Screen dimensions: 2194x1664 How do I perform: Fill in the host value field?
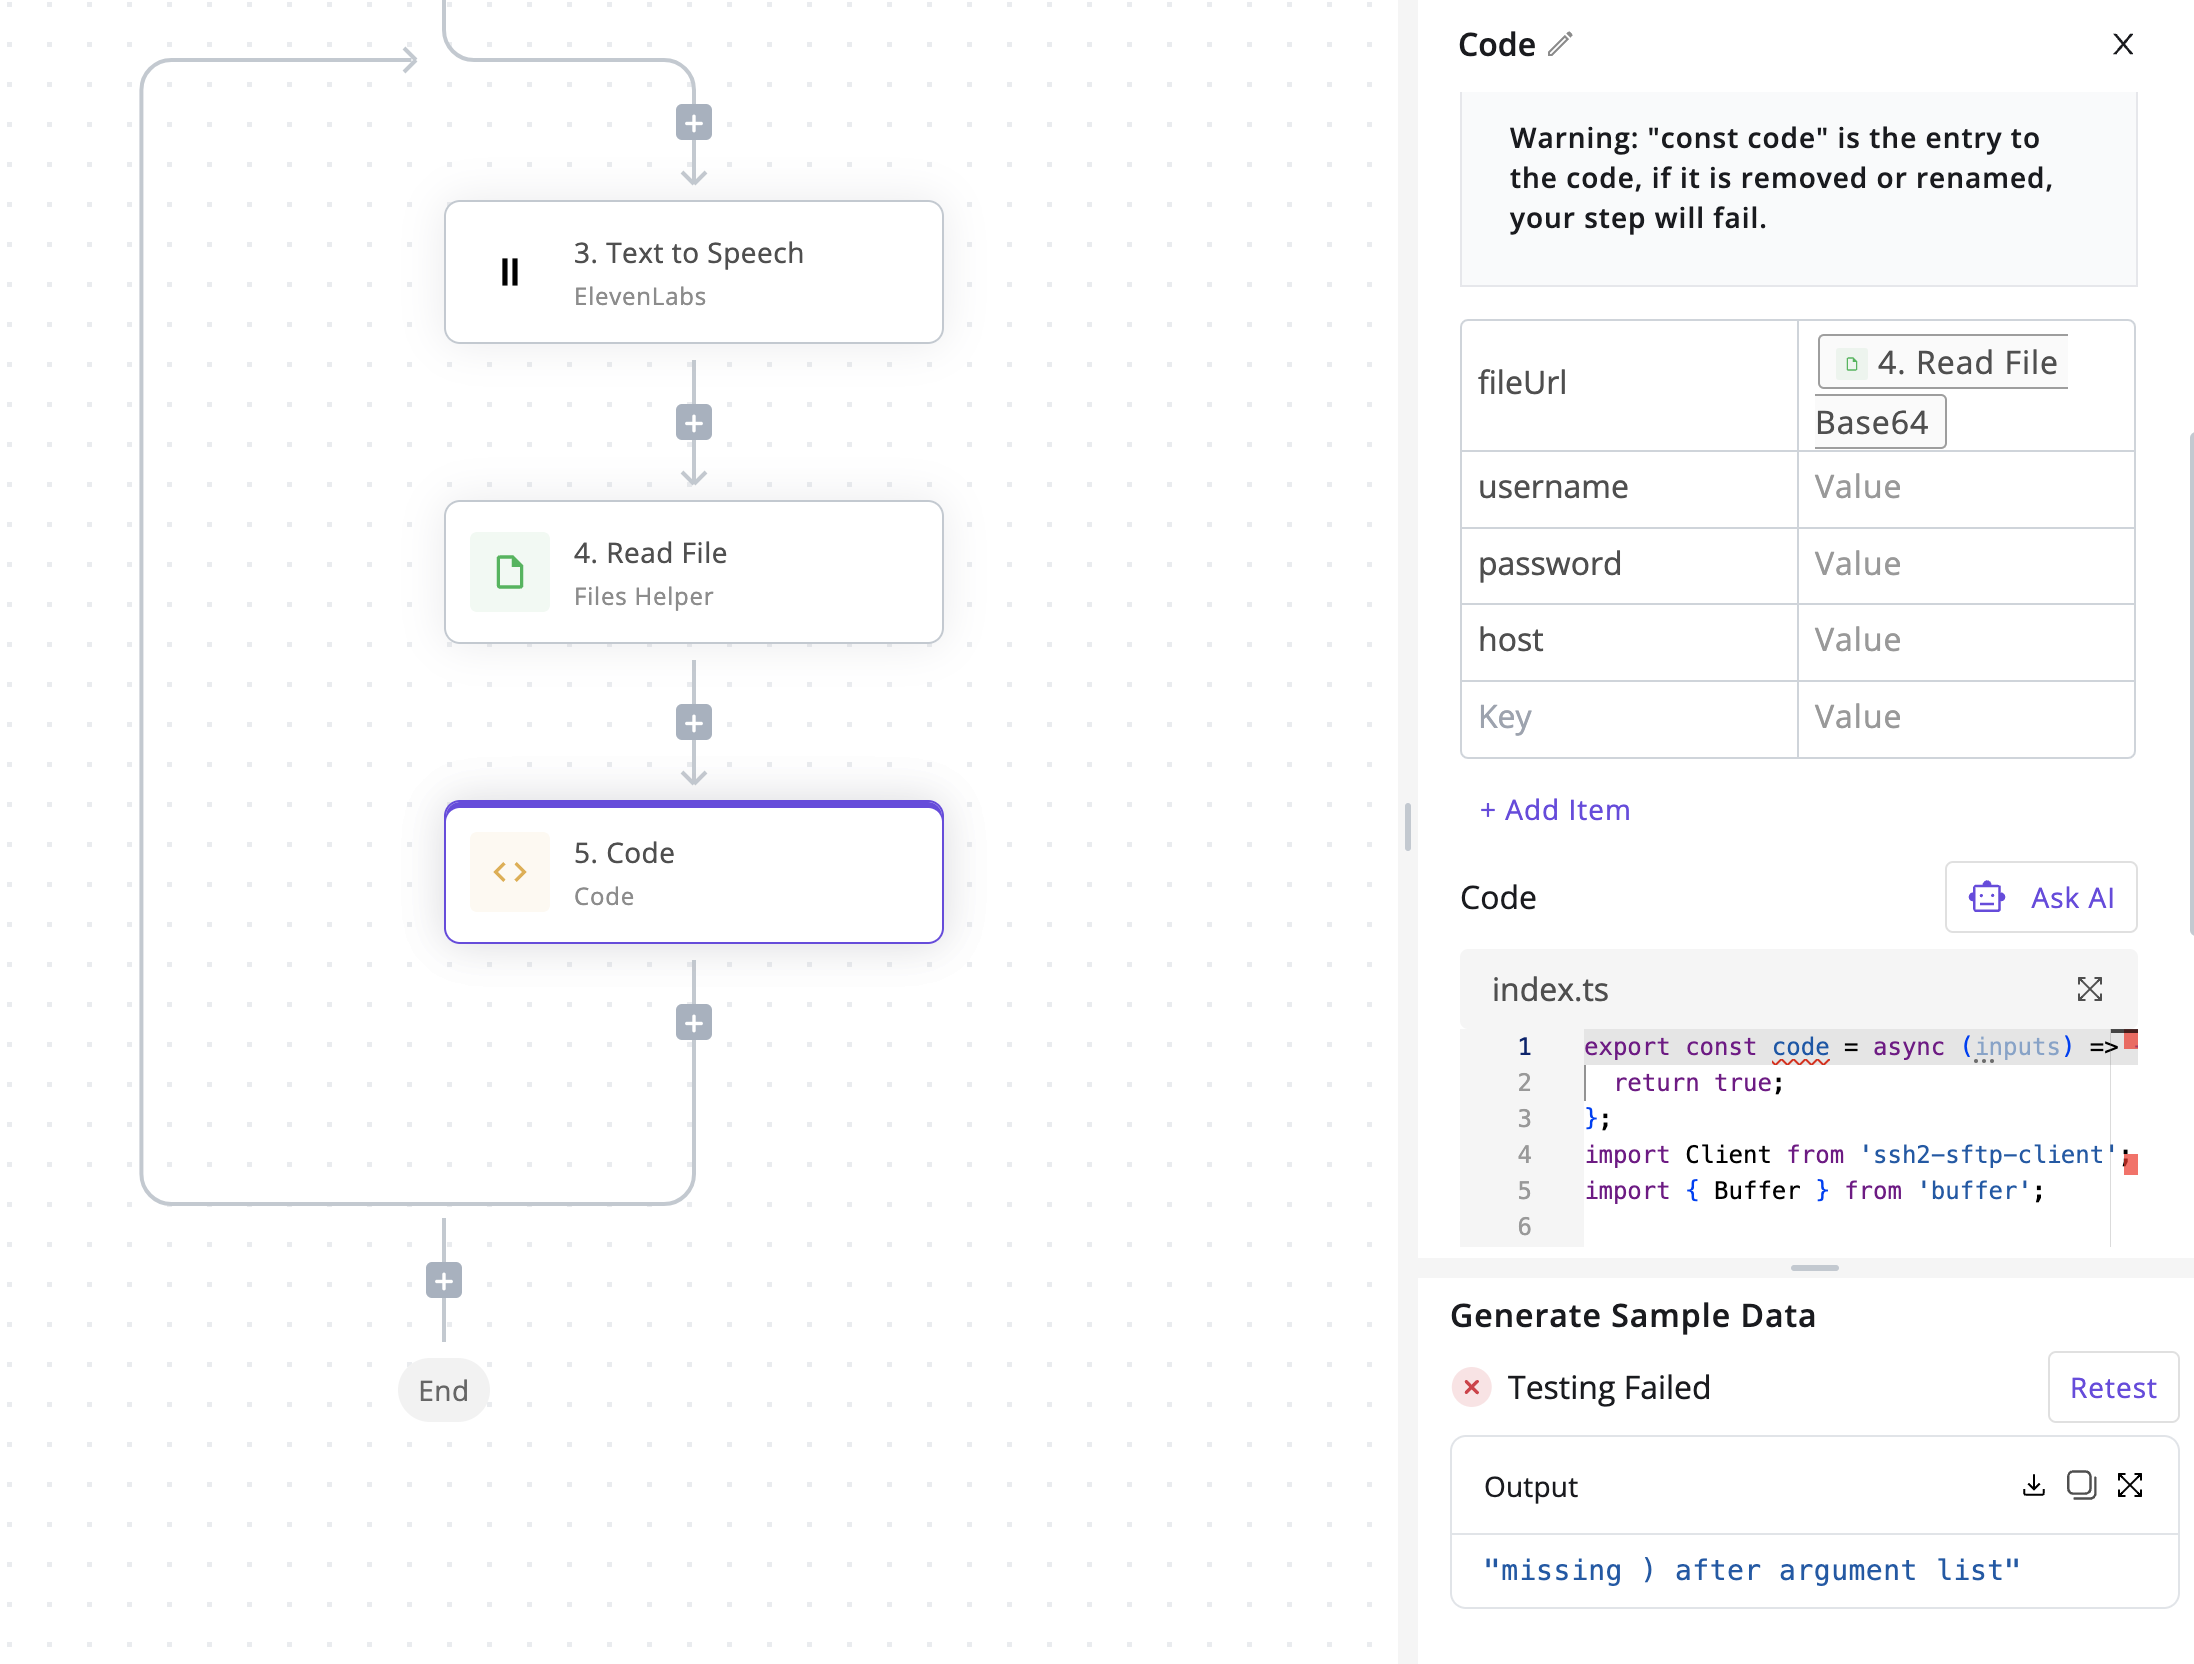click(x=1966, y=642)
